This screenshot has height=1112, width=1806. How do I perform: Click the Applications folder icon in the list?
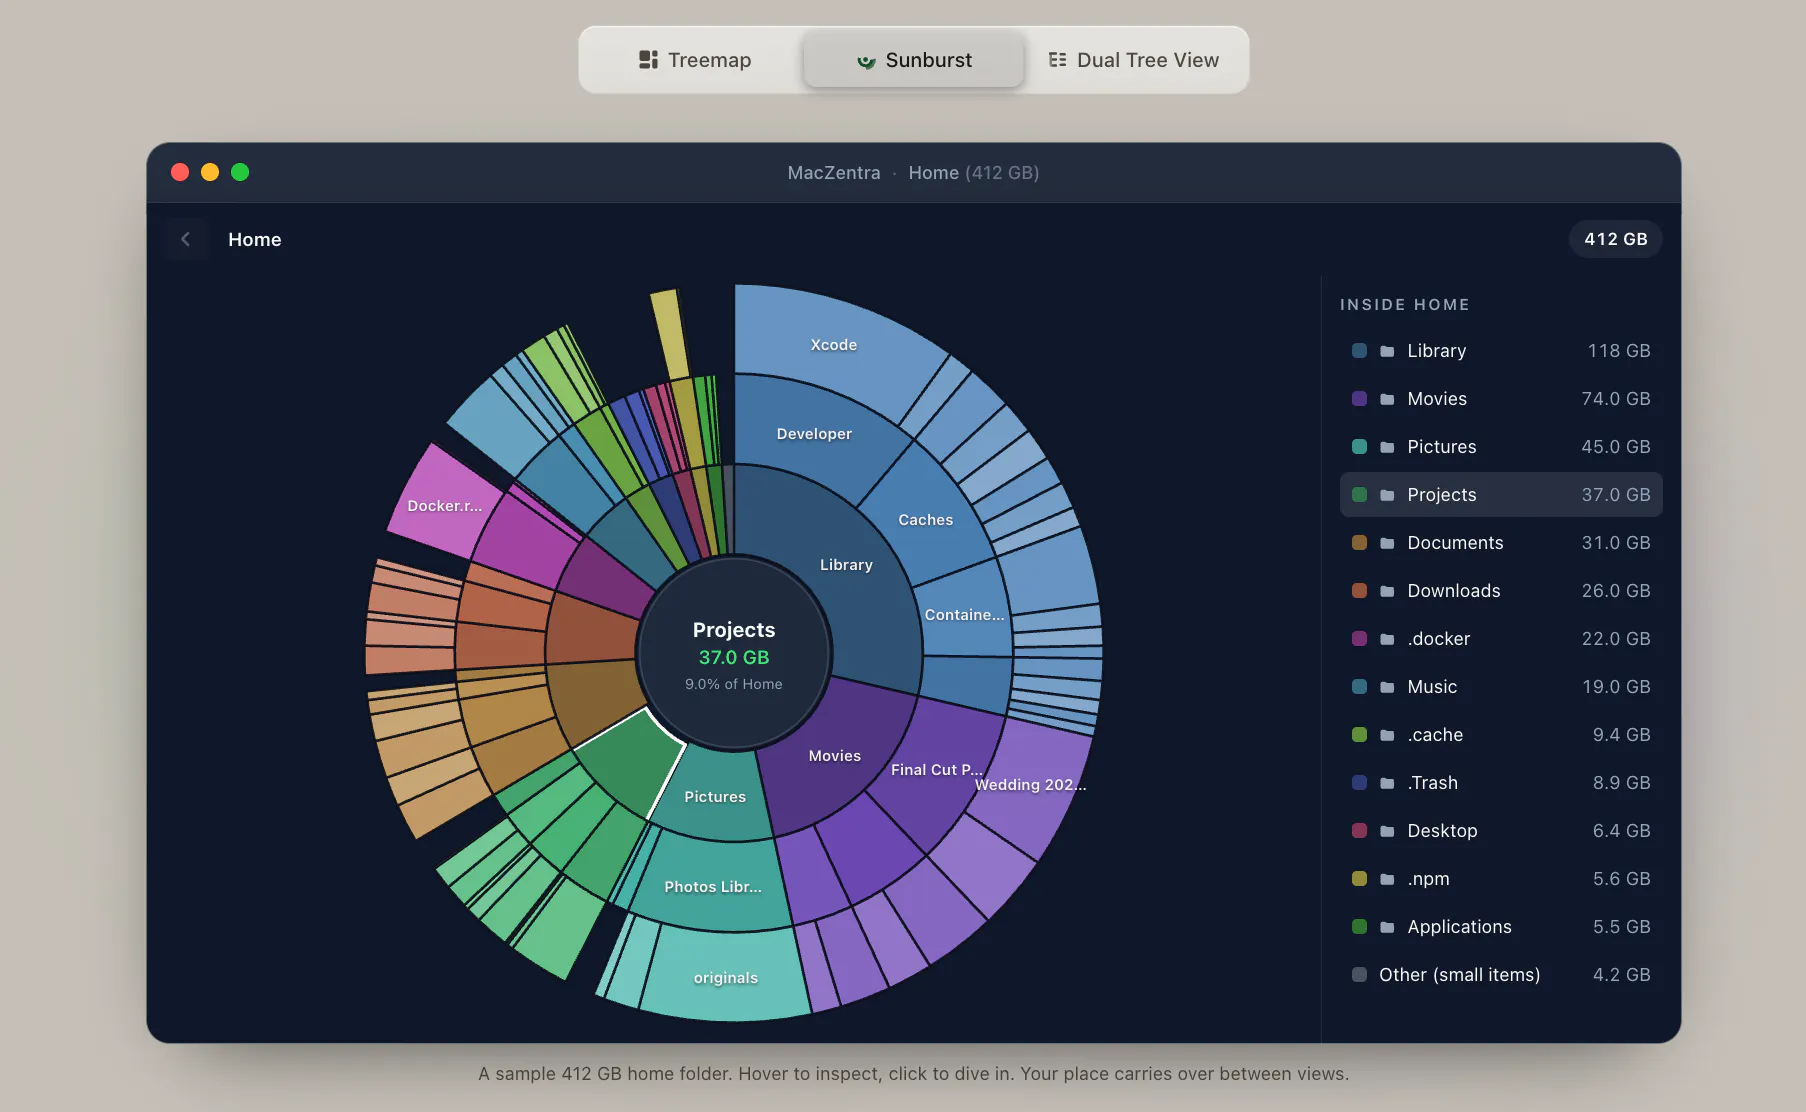click(1387, 927)
